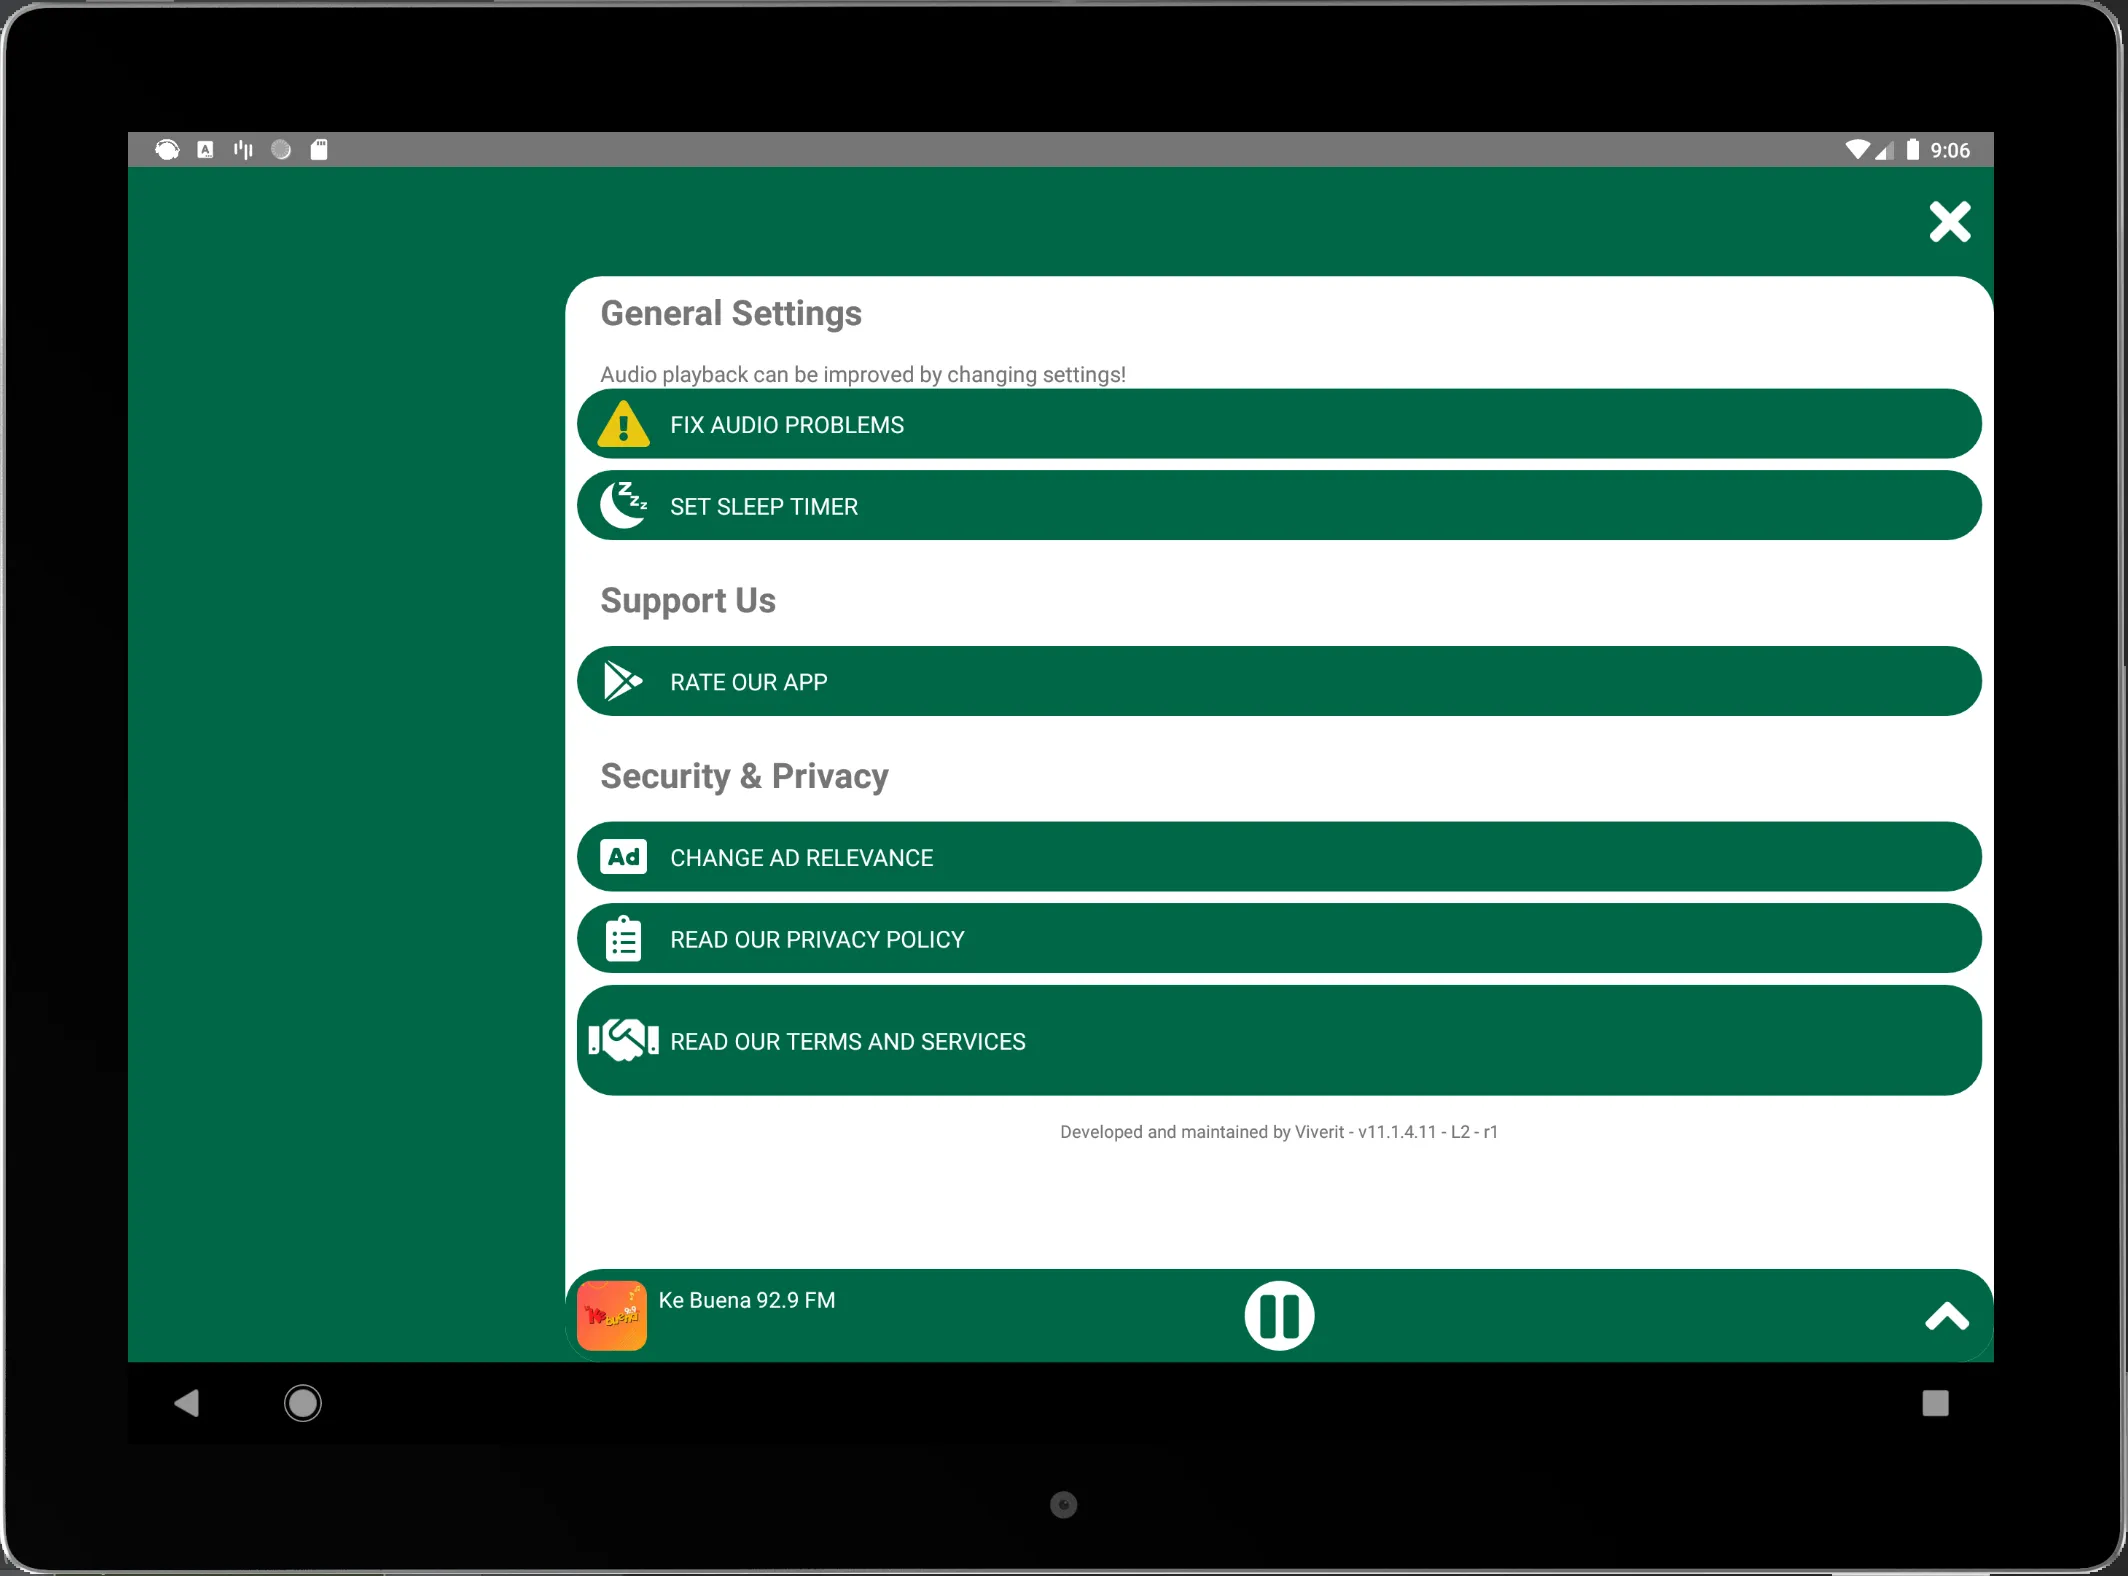Click the Read Our Privacy Policy clipboard icon

(x=625, y=939)
